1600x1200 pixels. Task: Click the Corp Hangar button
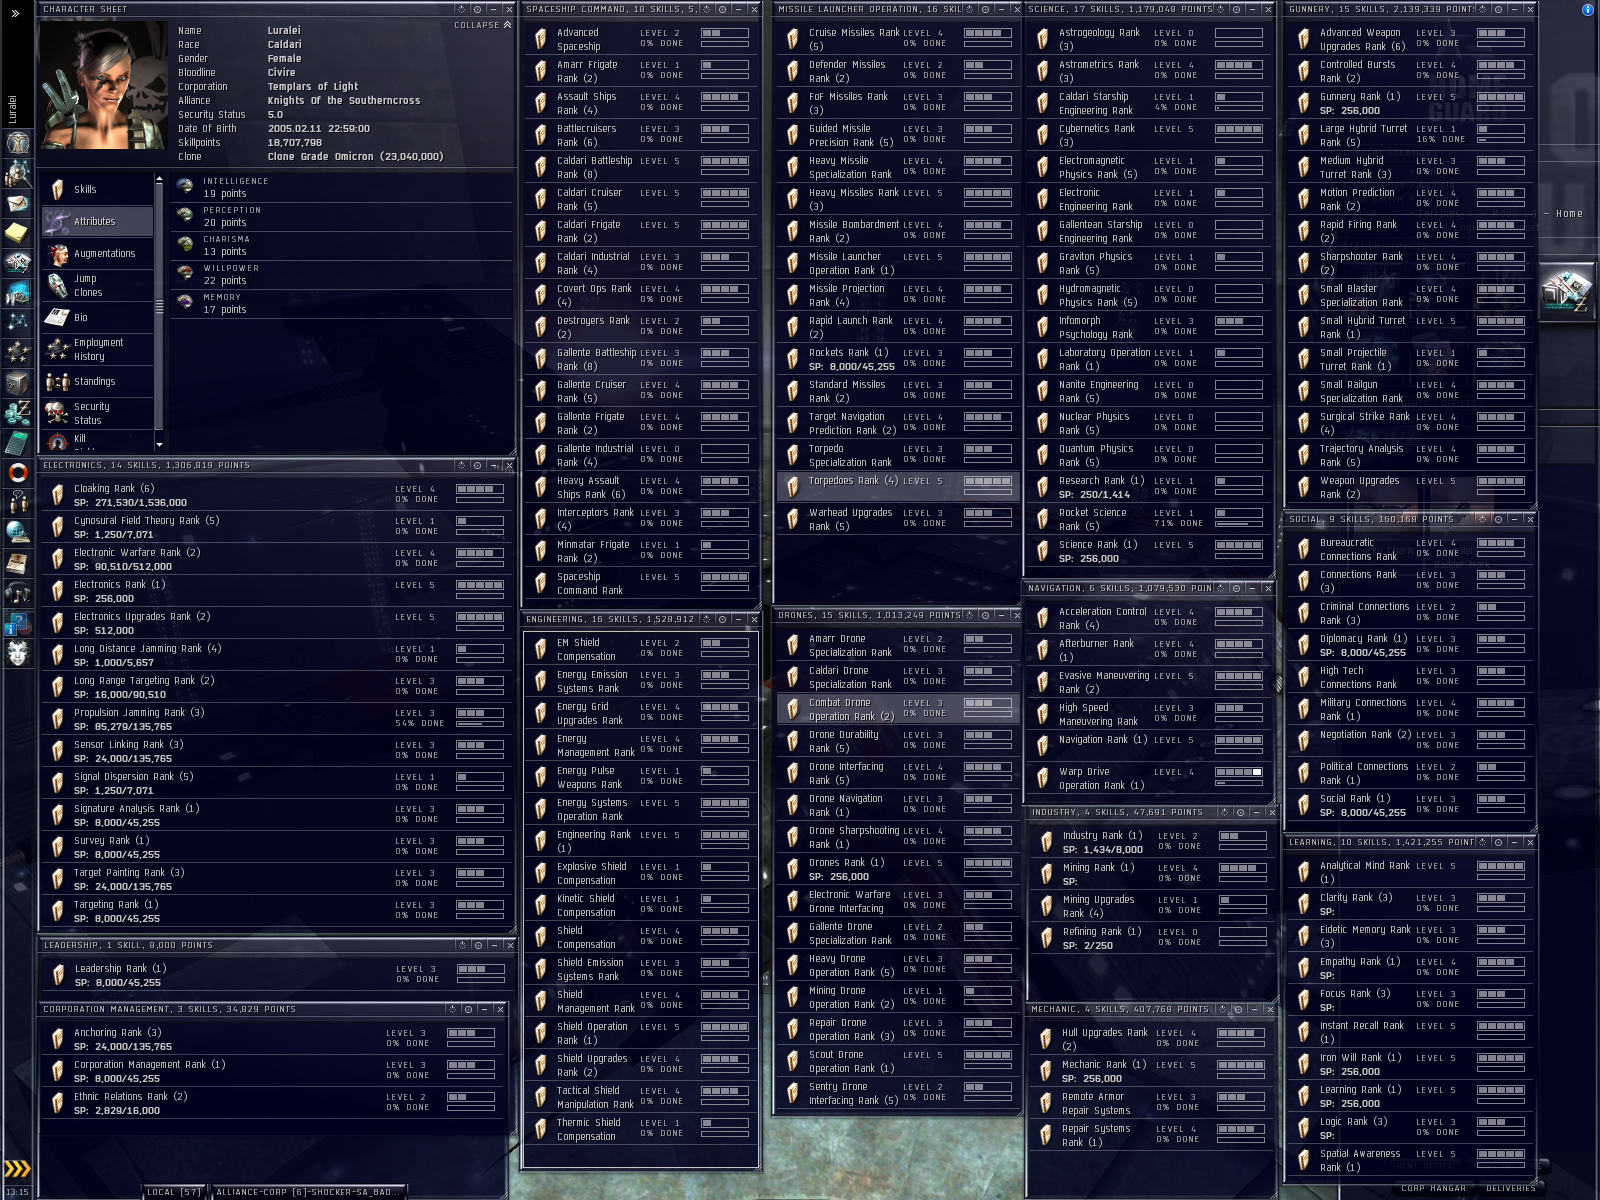1433,1189
